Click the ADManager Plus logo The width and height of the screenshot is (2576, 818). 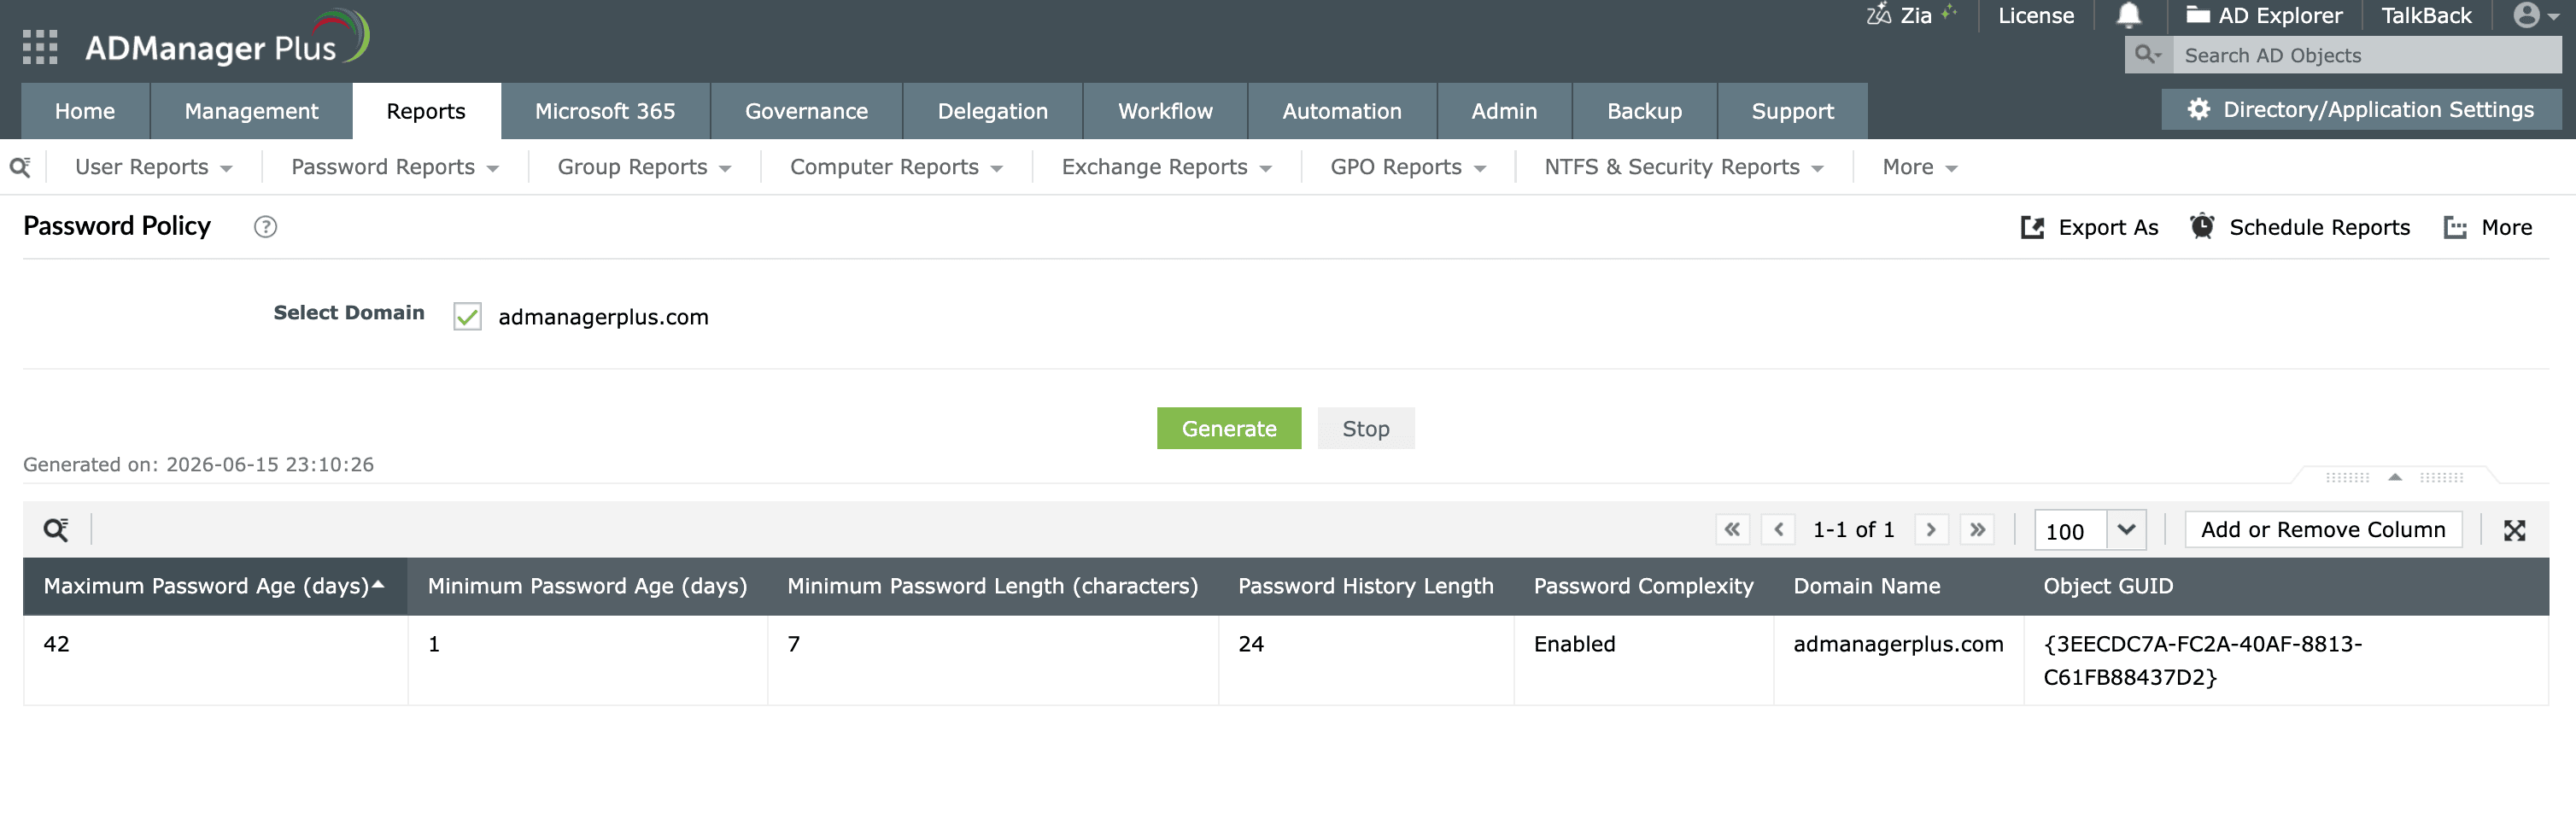pos(227,40)
